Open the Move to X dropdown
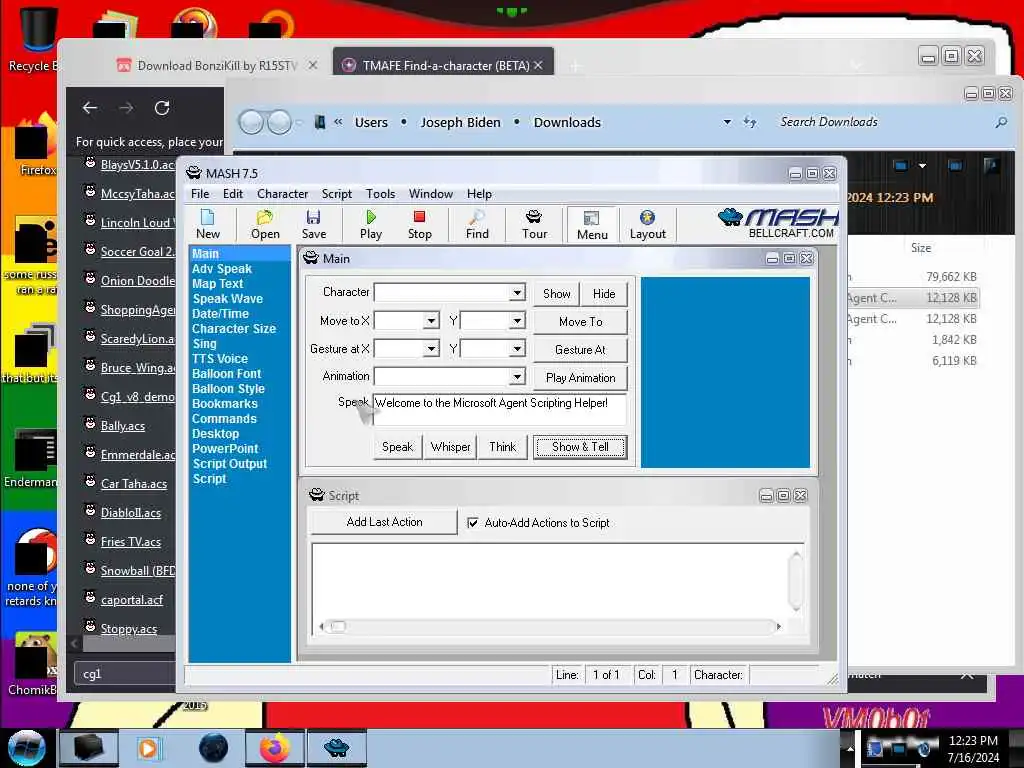Viewport: 1024px width, 768px height. coord(430,321)
